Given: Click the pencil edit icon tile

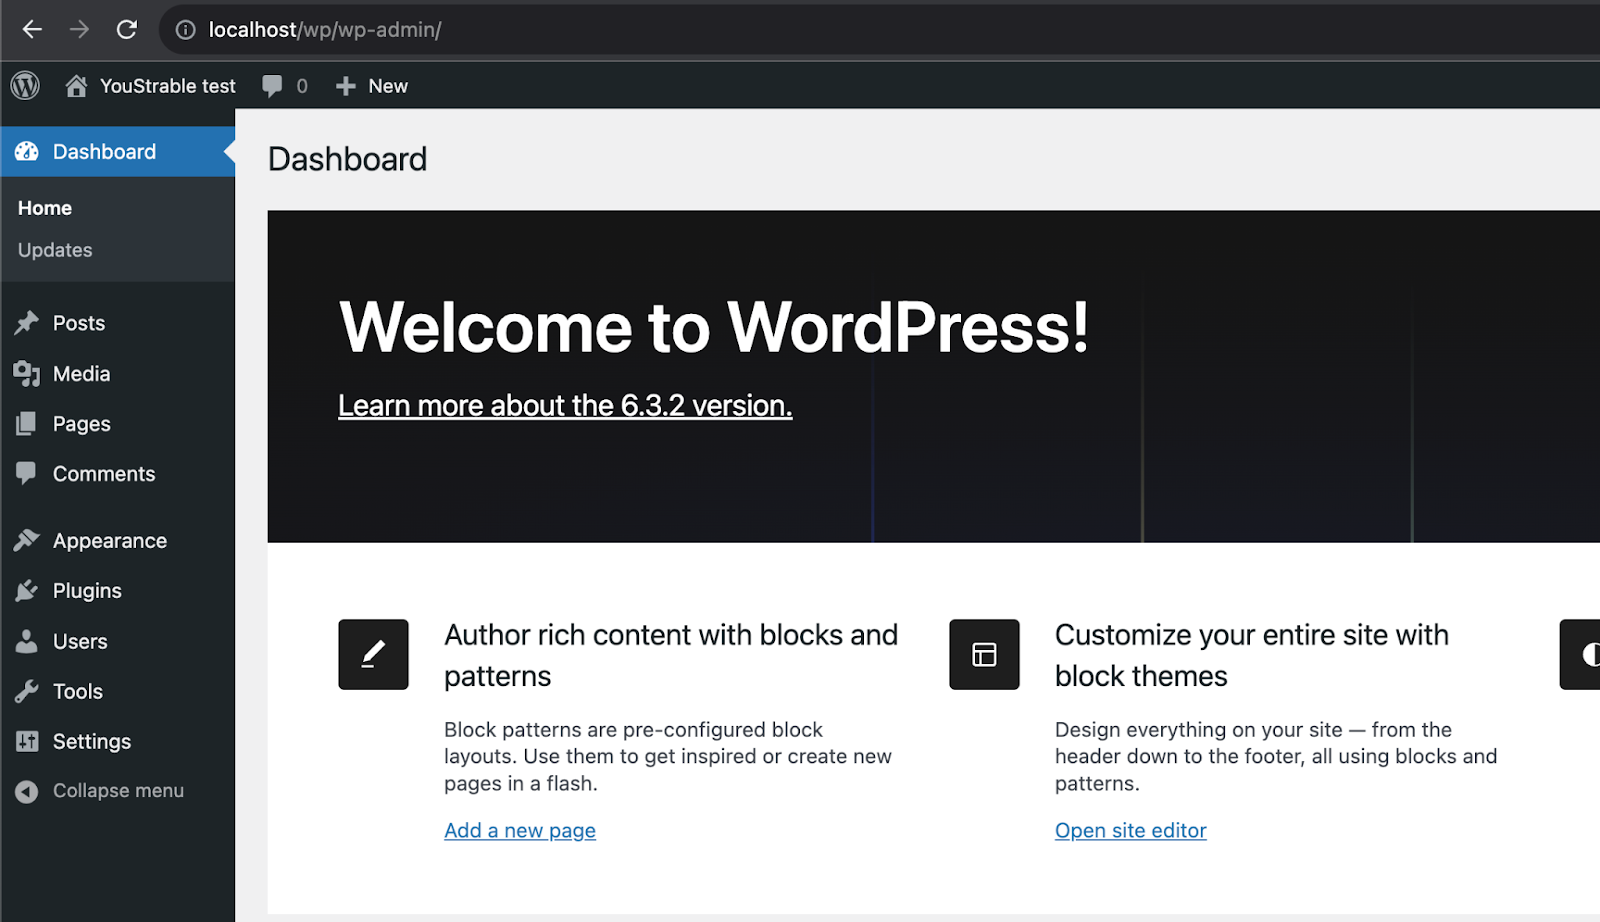Looking at the screenshot, I should pos(373,655).
